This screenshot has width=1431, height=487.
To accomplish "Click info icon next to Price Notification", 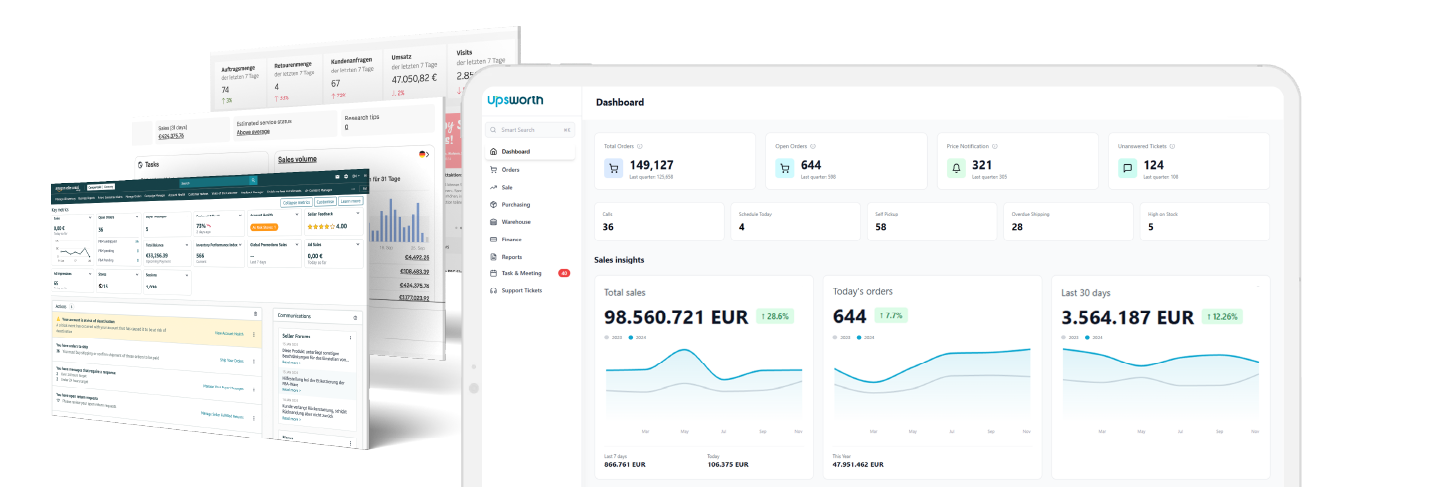I will click(995, 146).
